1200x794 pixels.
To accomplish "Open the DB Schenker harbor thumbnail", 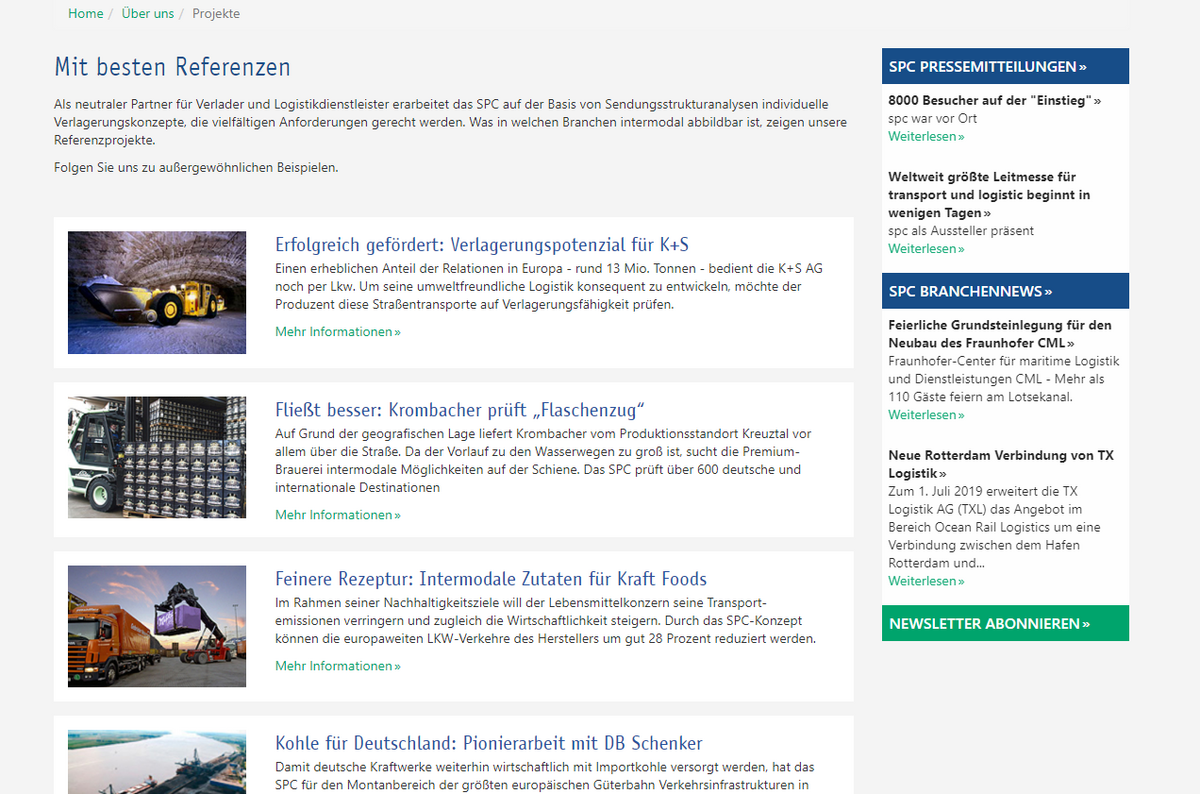I will point(157,762).
